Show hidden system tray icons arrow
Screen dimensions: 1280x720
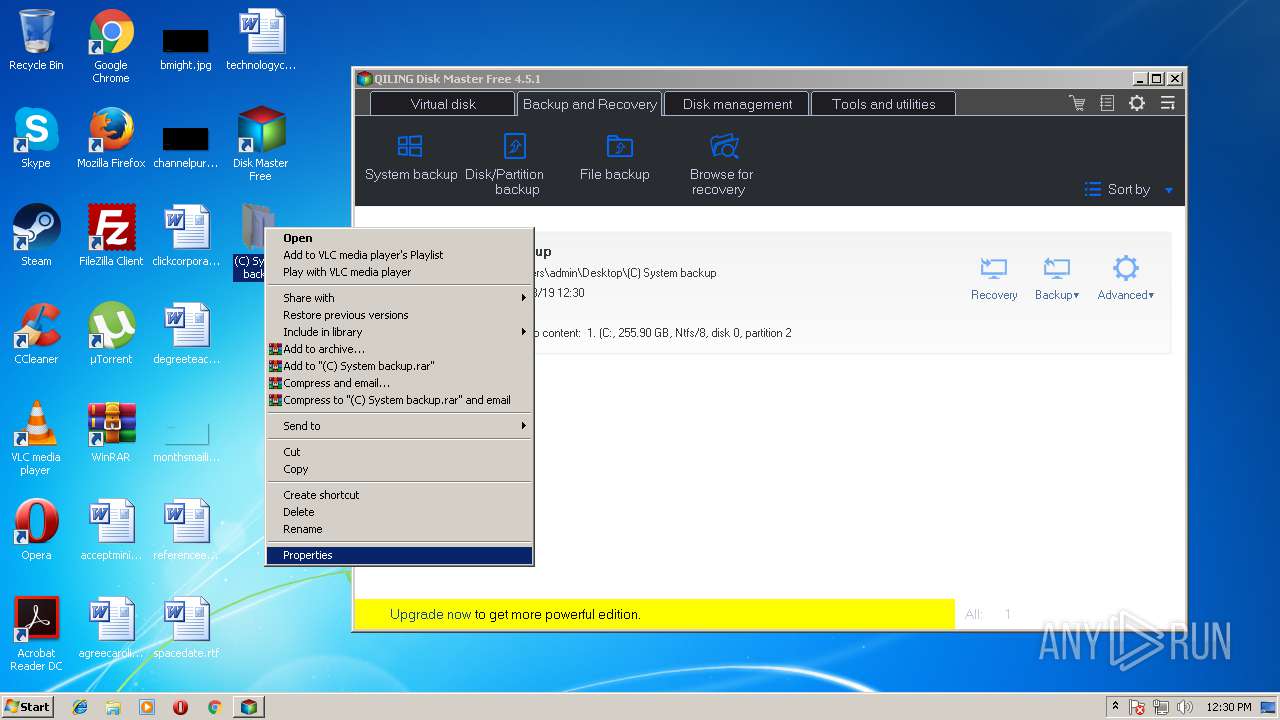coord(1115,706)
